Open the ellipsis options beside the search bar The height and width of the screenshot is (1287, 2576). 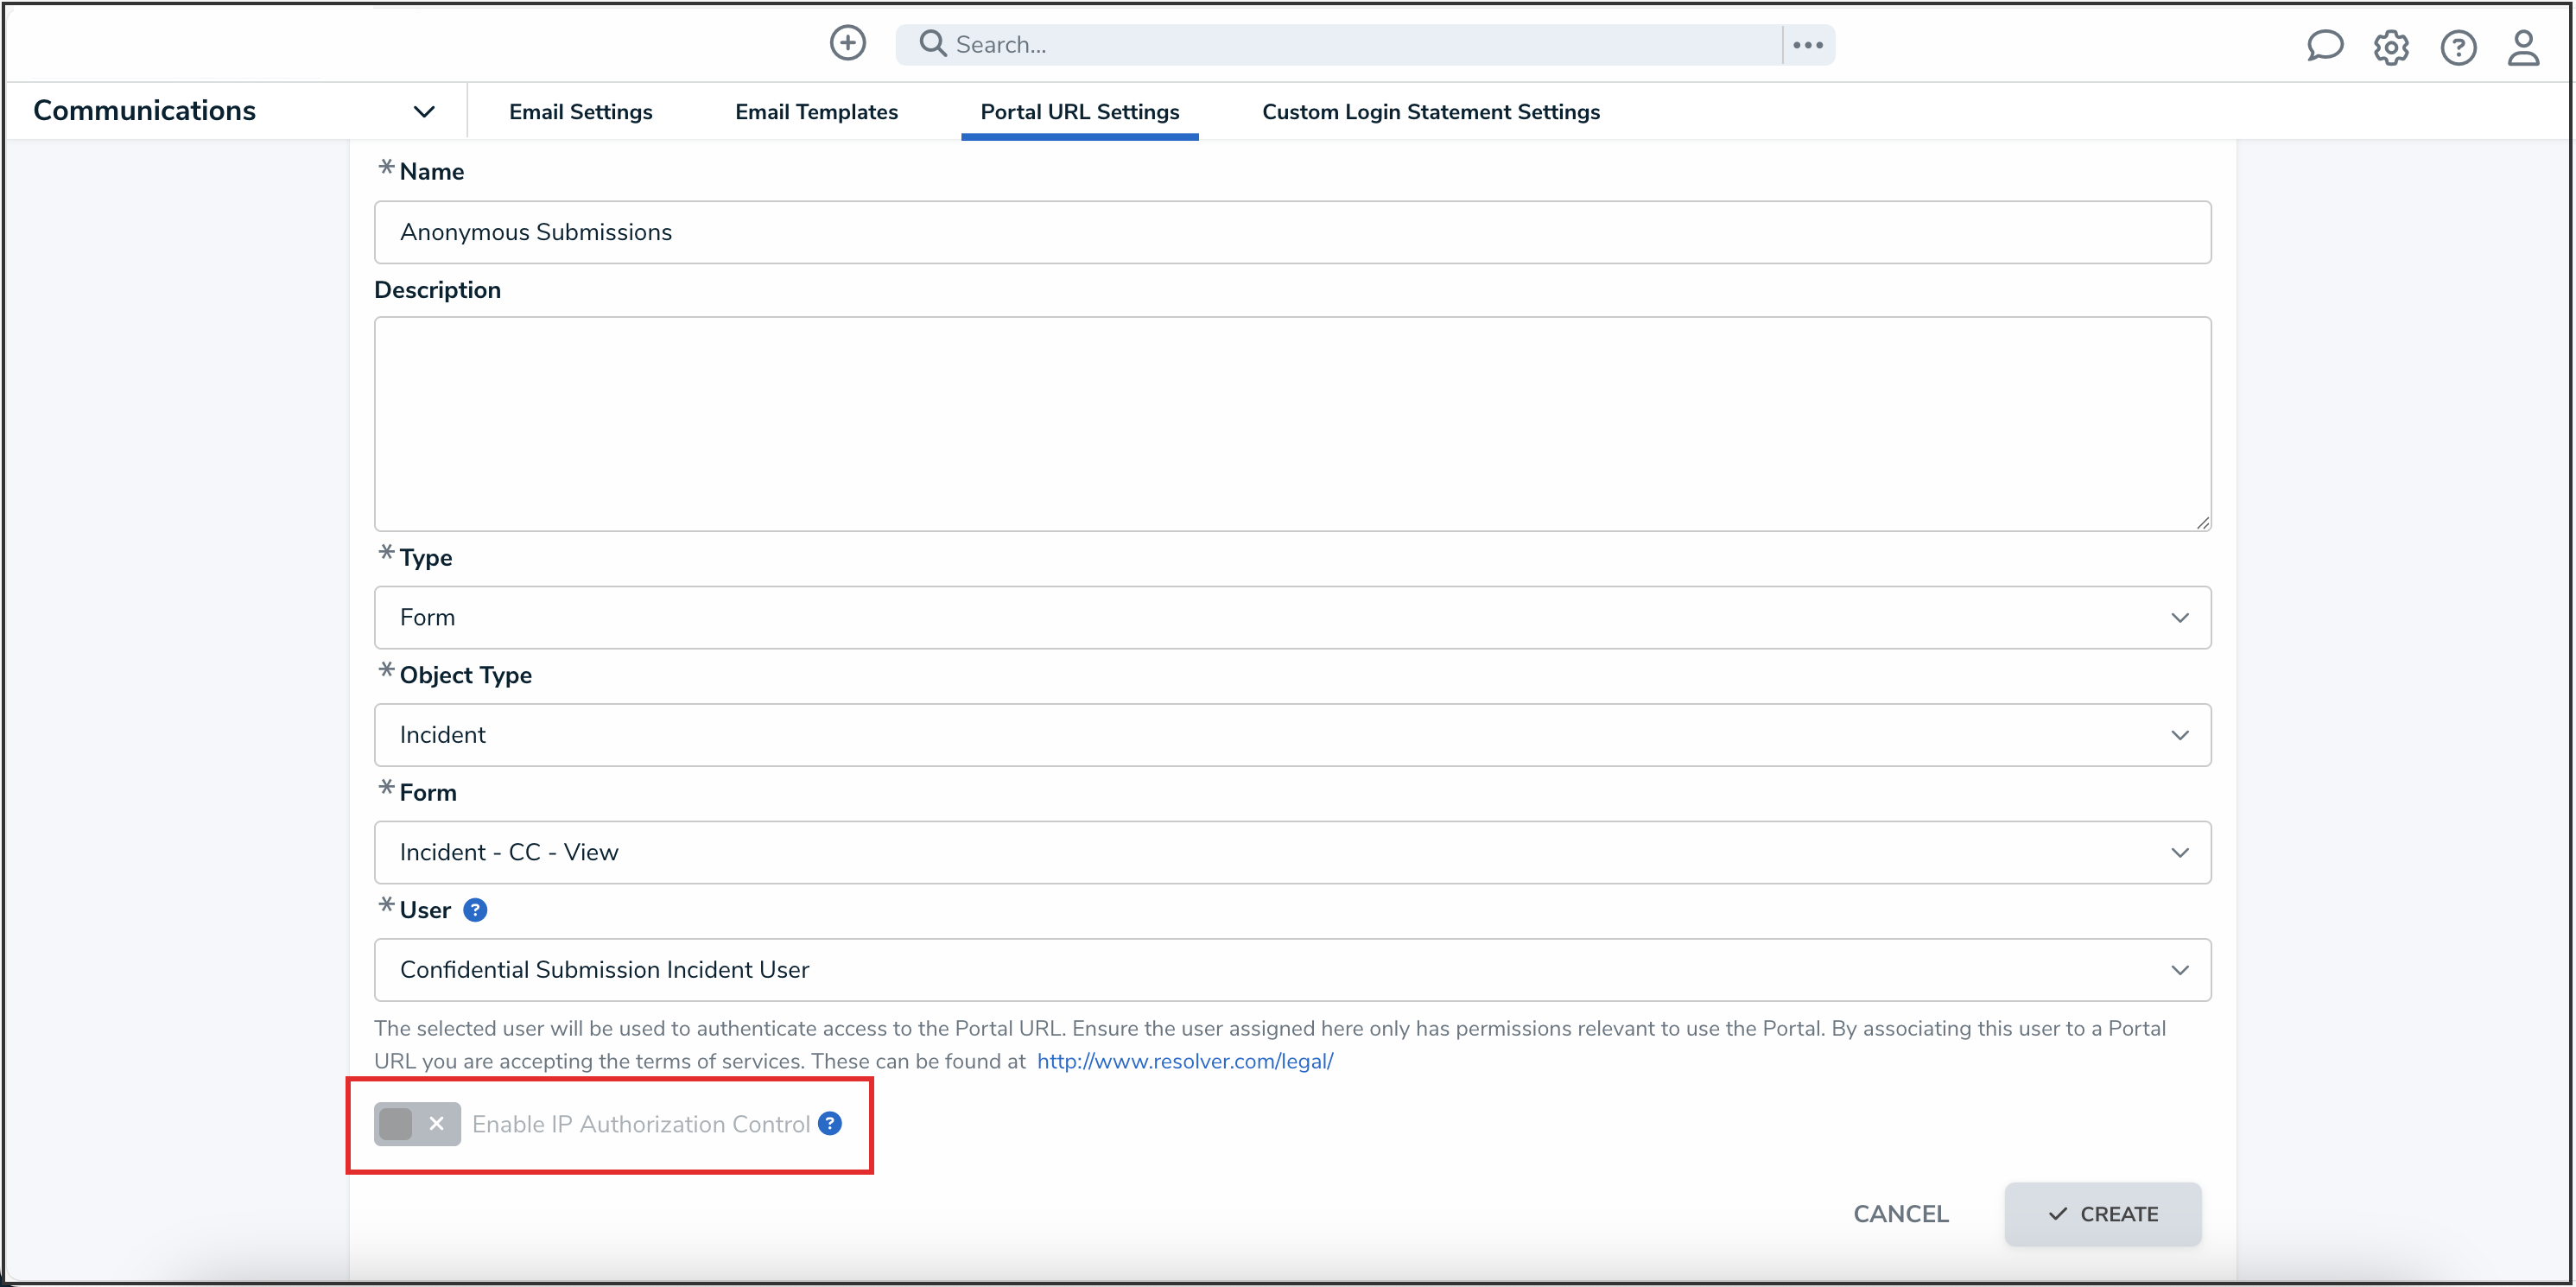1807,43
